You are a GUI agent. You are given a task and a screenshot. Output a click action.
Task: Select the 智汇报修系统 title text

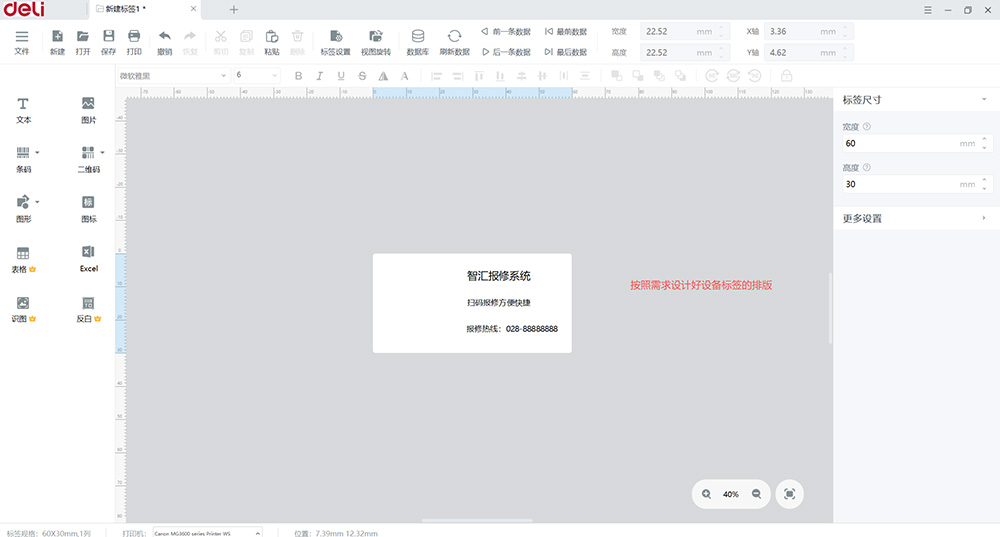click(499, 276)
